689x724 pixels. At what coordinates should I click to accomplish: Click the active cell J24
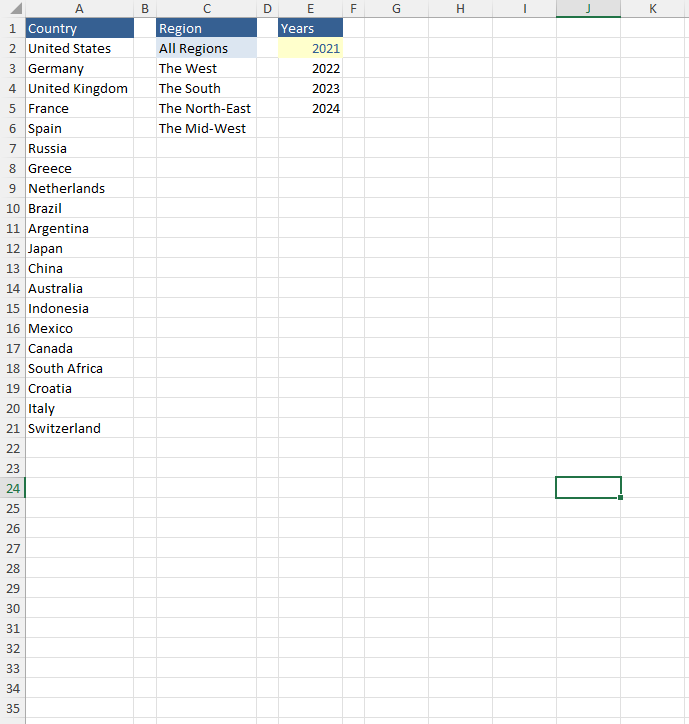tap(588, 488)
